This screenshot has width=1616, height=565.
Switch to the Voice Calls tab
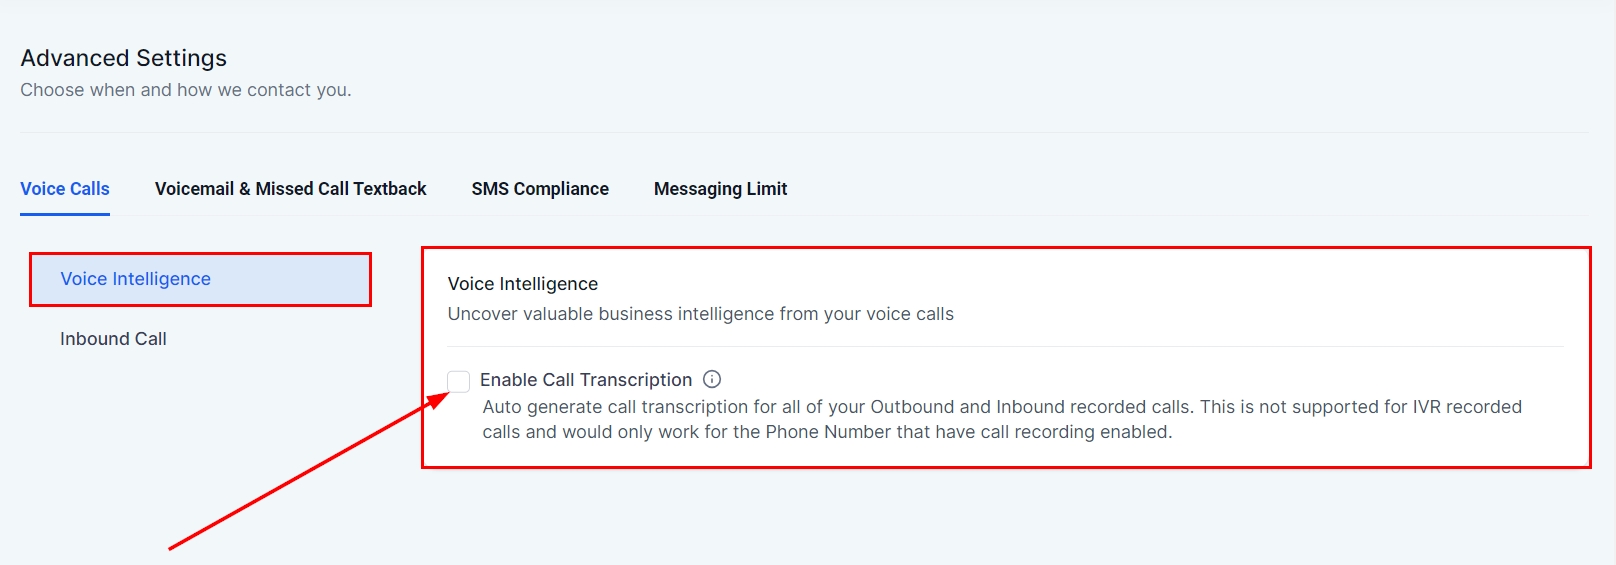click(65, 189)
